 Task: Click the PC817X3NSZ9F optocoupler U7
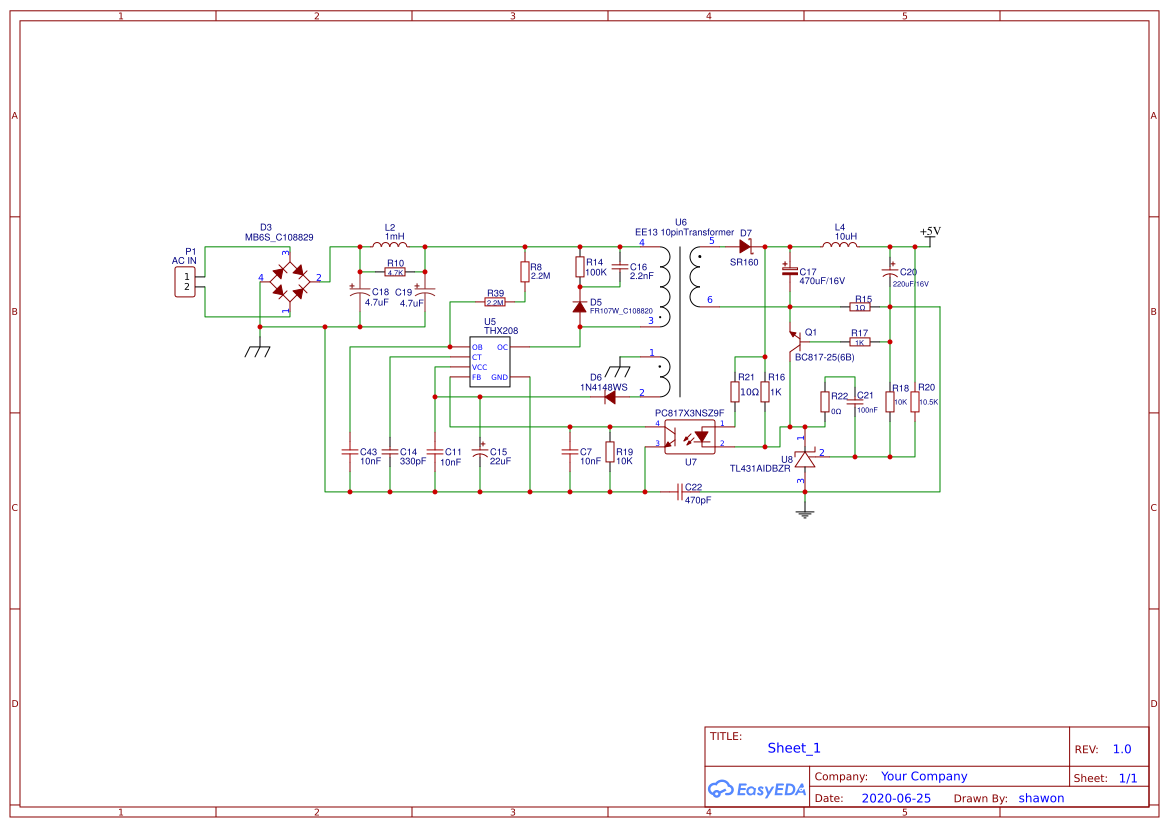(x=690, y=437)
